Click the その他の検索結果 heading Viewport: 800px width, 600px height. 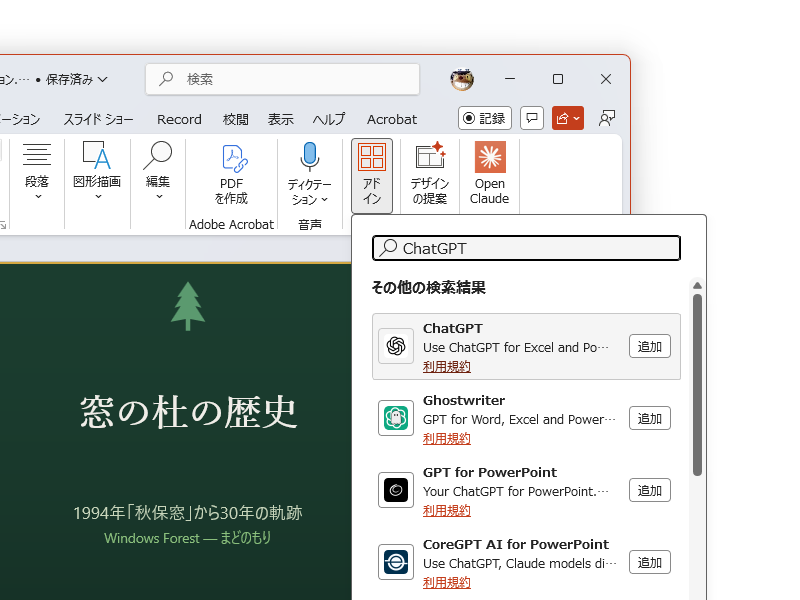coord(429,287)
